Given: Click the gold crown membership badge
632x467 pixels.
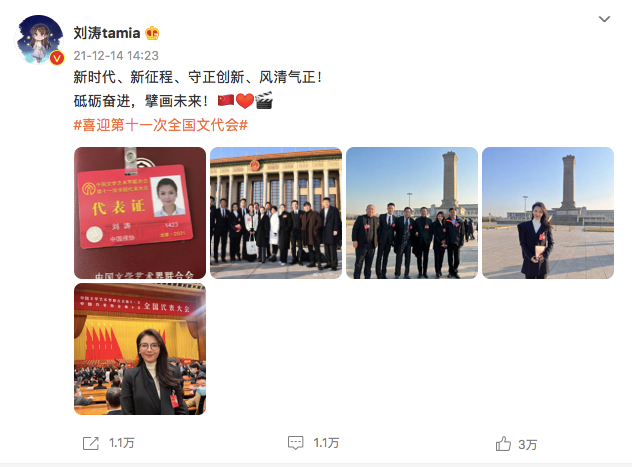Looking at the screenshot, I should click(152, 33).
